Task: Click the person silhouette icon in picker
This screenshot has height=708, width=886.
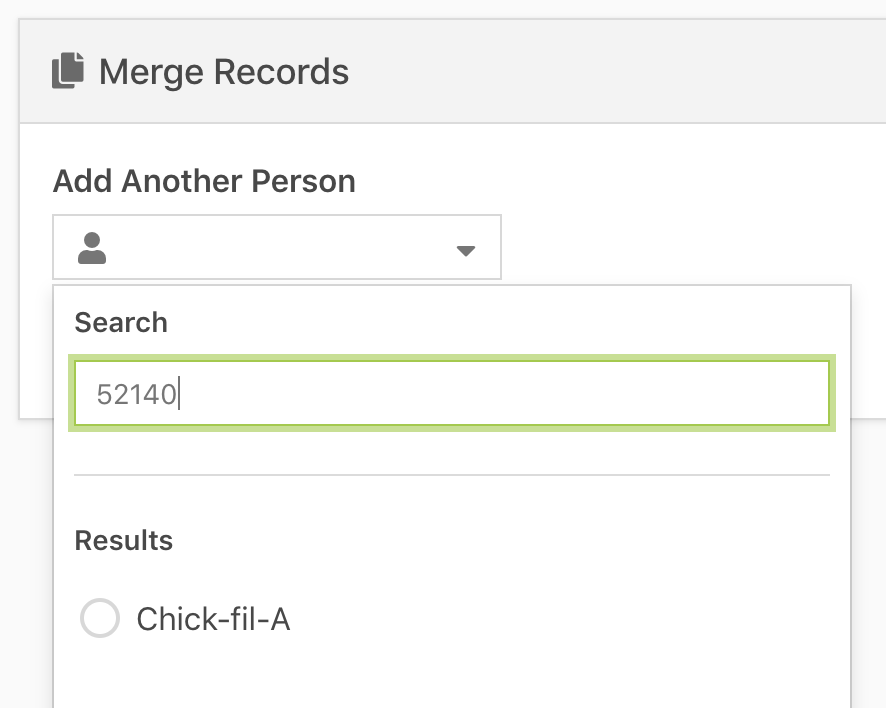Action: 92,248
